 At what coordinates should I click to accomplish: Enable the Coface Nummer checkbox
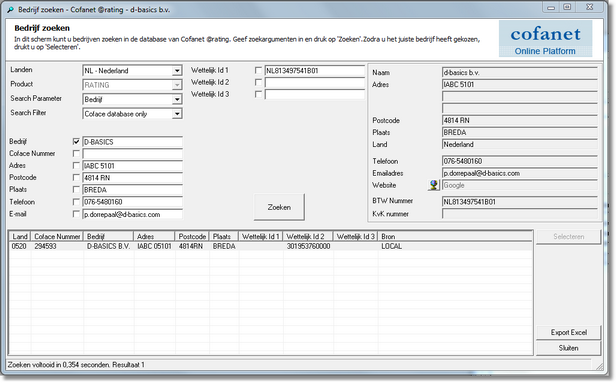[76, 154]
